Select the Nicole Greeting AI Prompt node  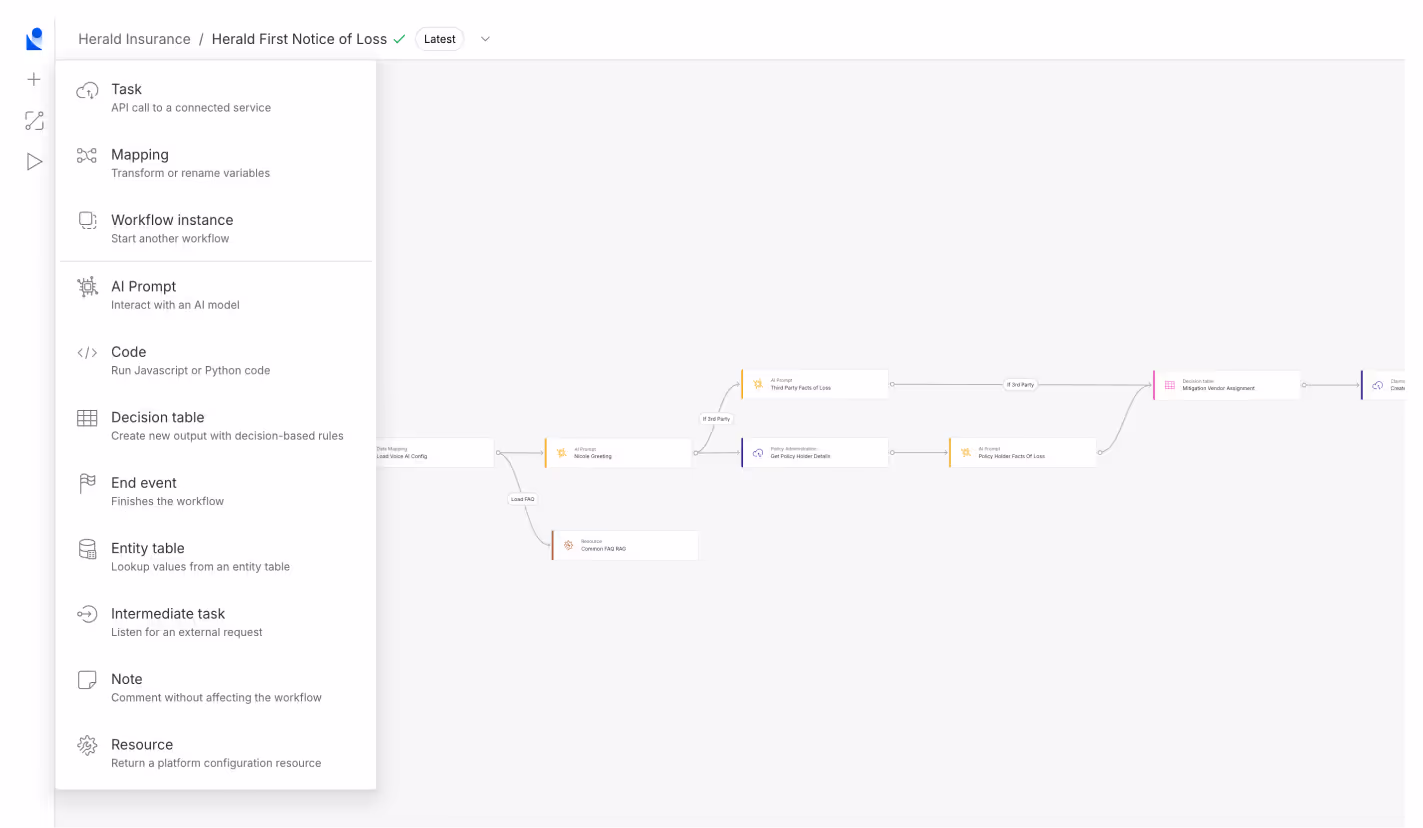tap(618, 452)
